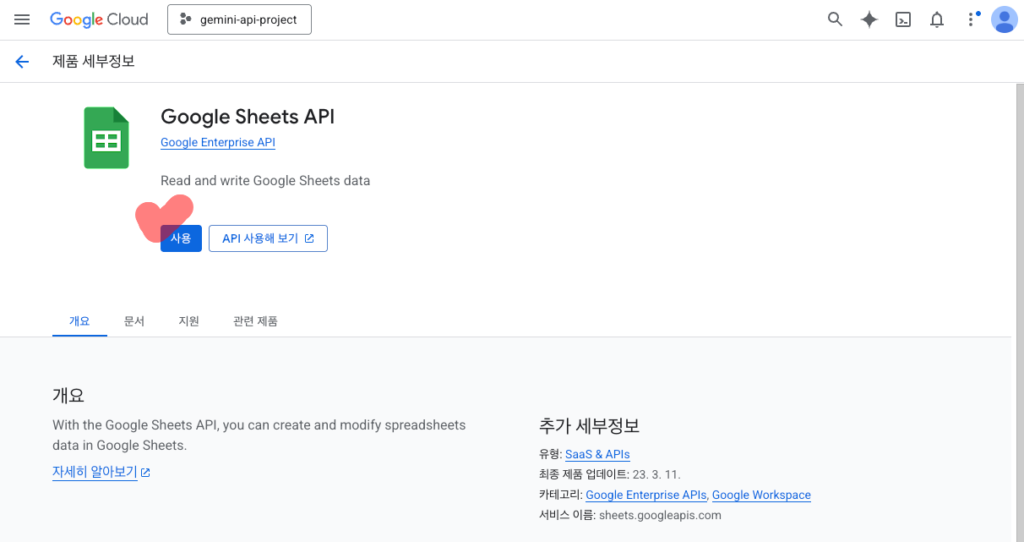Switch to the 관련 제품 tab

tap(255, 321)
